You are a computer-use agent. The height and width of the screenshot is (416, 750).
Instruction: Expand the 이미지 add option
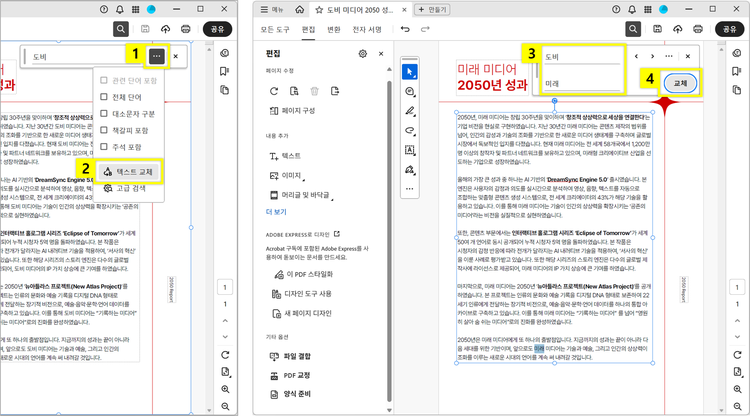pyautogui.click(x=287, y=176)
